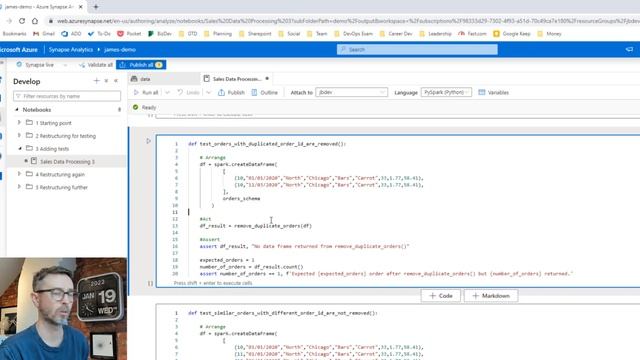Open the Synapse live mode dropdown

point(41,65)
